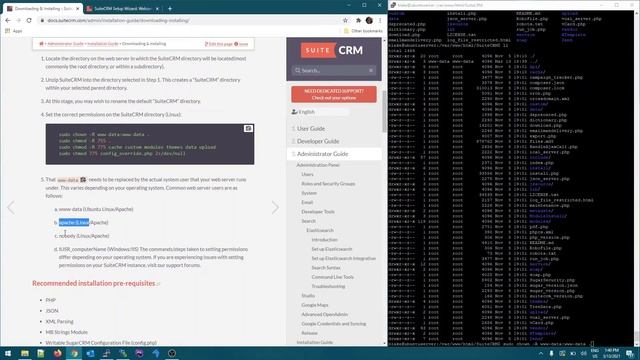Open Google Maps in the sidebar
This screenshot has height=360, width=640.
(x=315, y=305)
